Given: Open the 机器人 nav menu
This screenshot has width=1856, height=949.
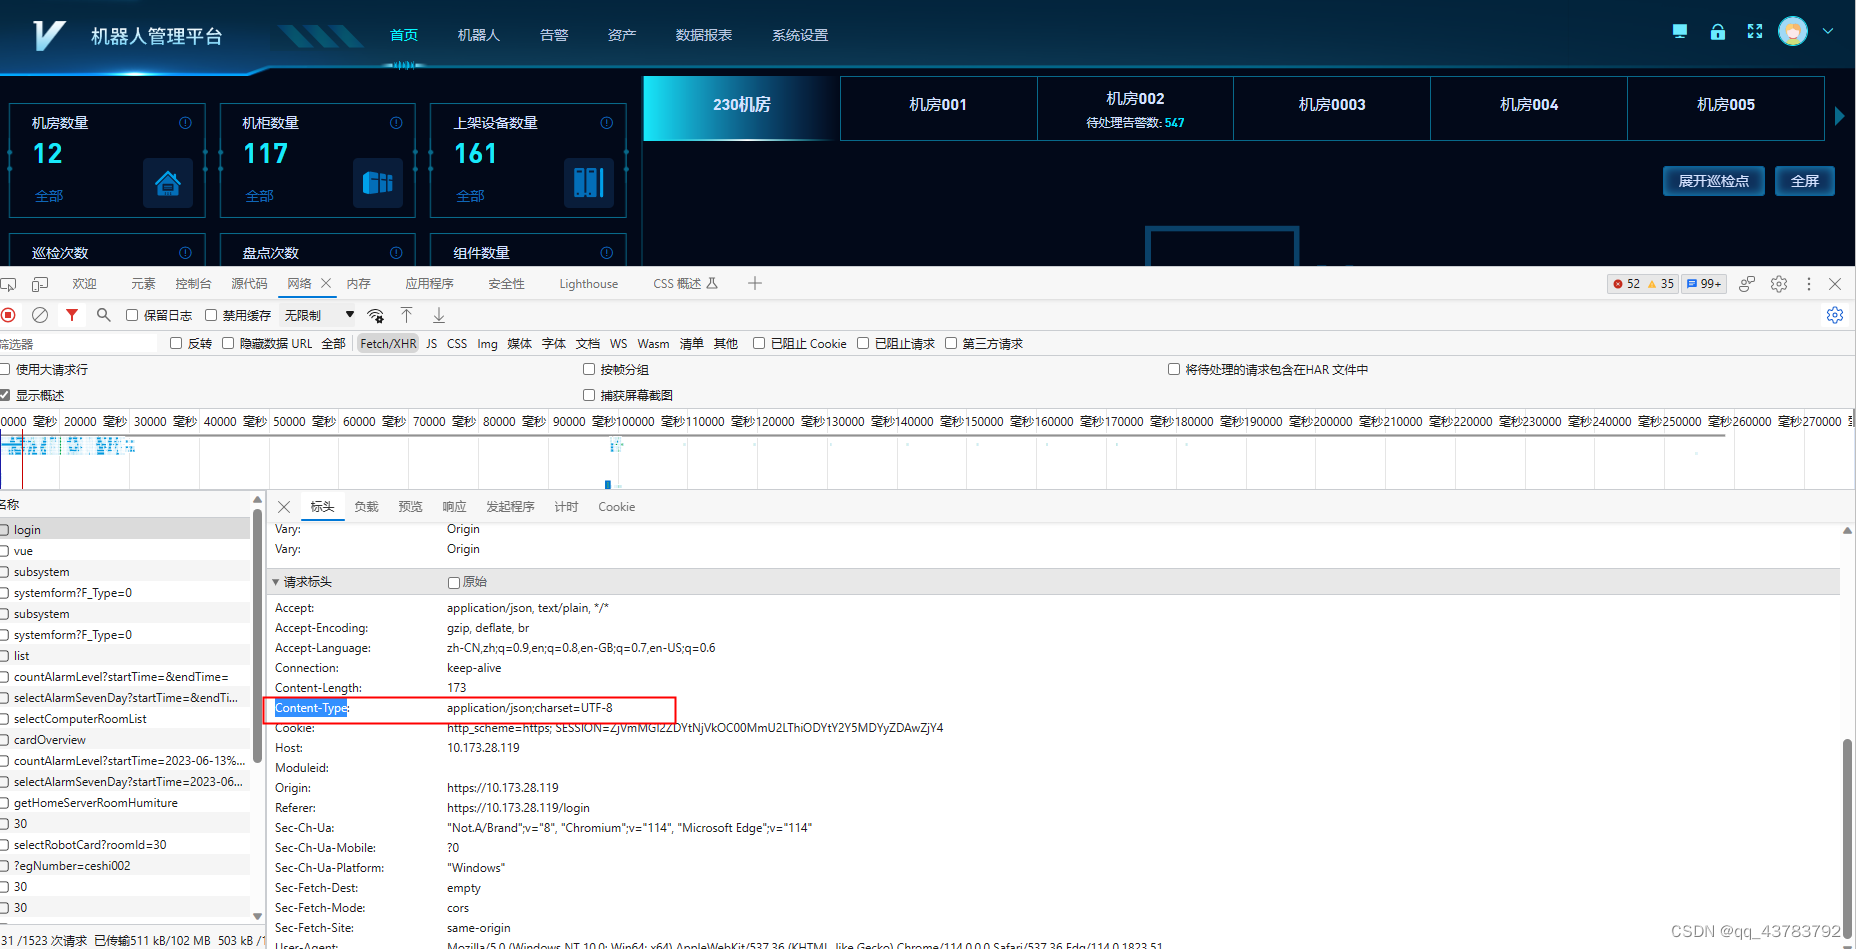Looking at the screenshot, I should 479,35.
